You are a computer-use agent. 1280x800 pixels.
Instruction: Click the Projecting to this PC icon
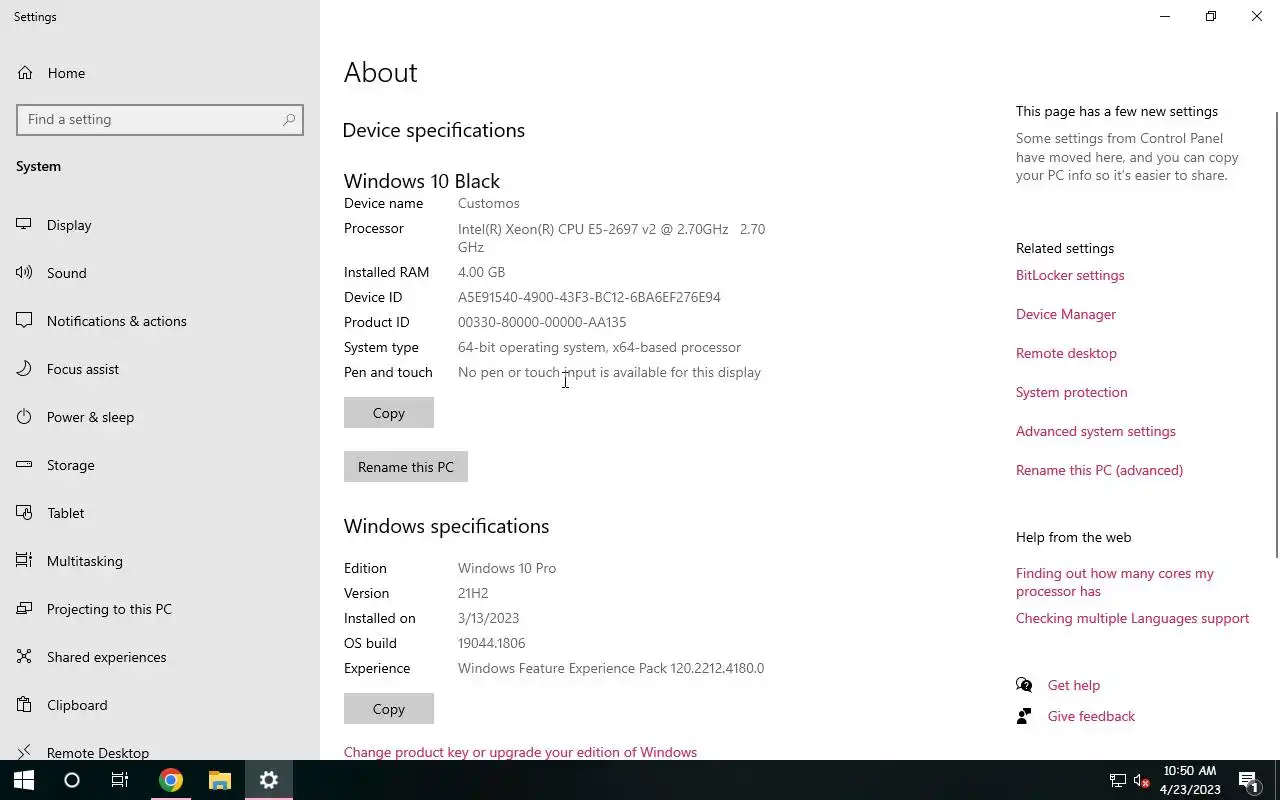(24, 609)
